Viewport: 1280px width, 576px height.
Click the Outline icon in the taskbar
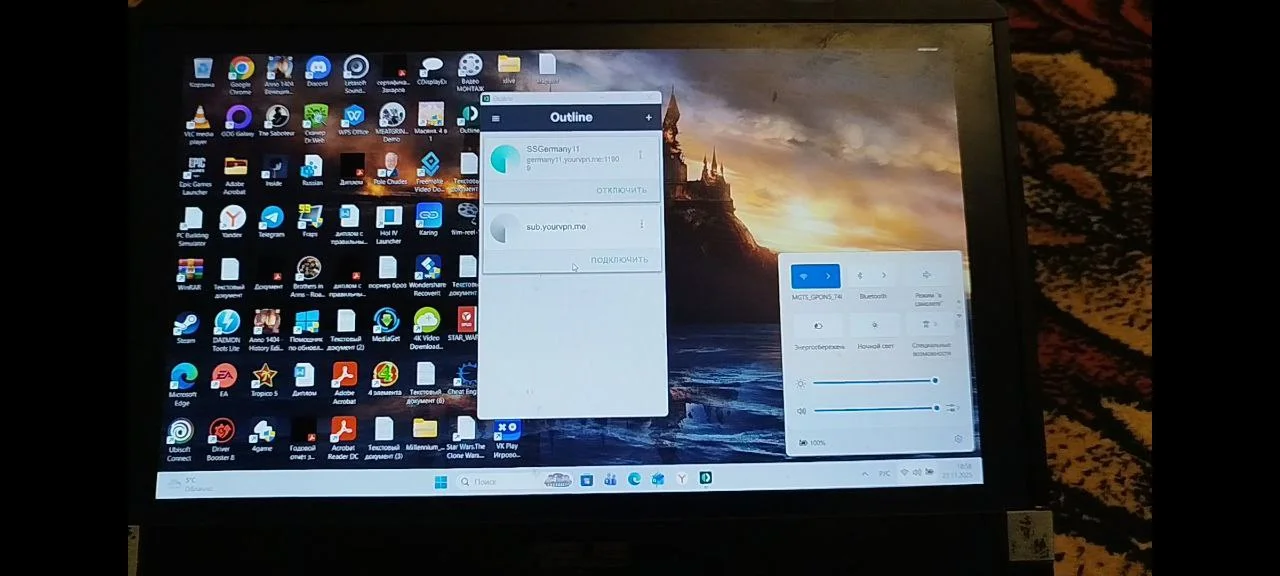[x=705, y=480]
